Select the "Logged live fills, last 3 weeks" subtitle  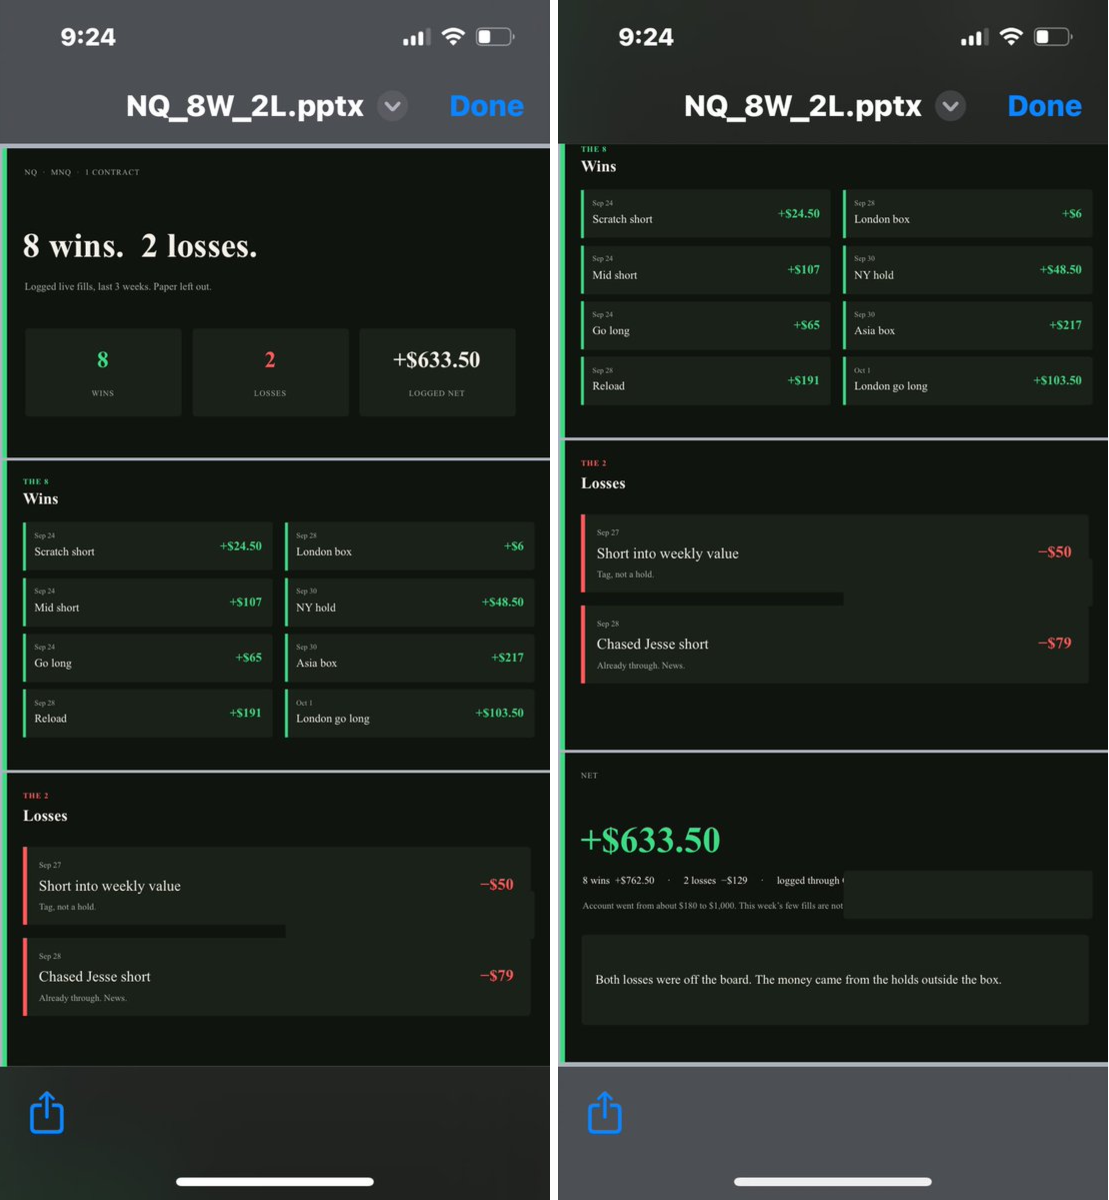(118, 287)
